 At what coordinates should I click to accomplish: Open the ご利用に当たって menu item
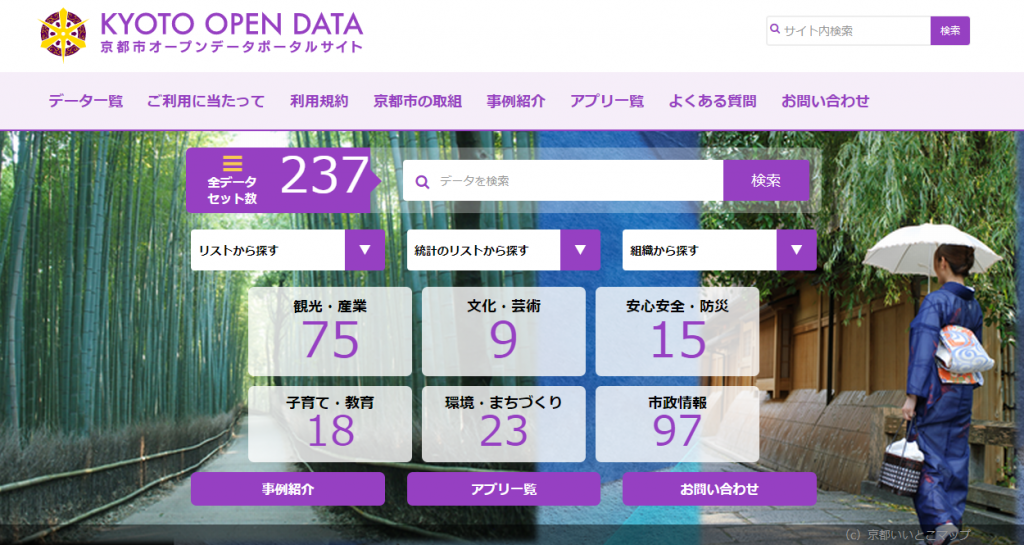tap(206, 101)
